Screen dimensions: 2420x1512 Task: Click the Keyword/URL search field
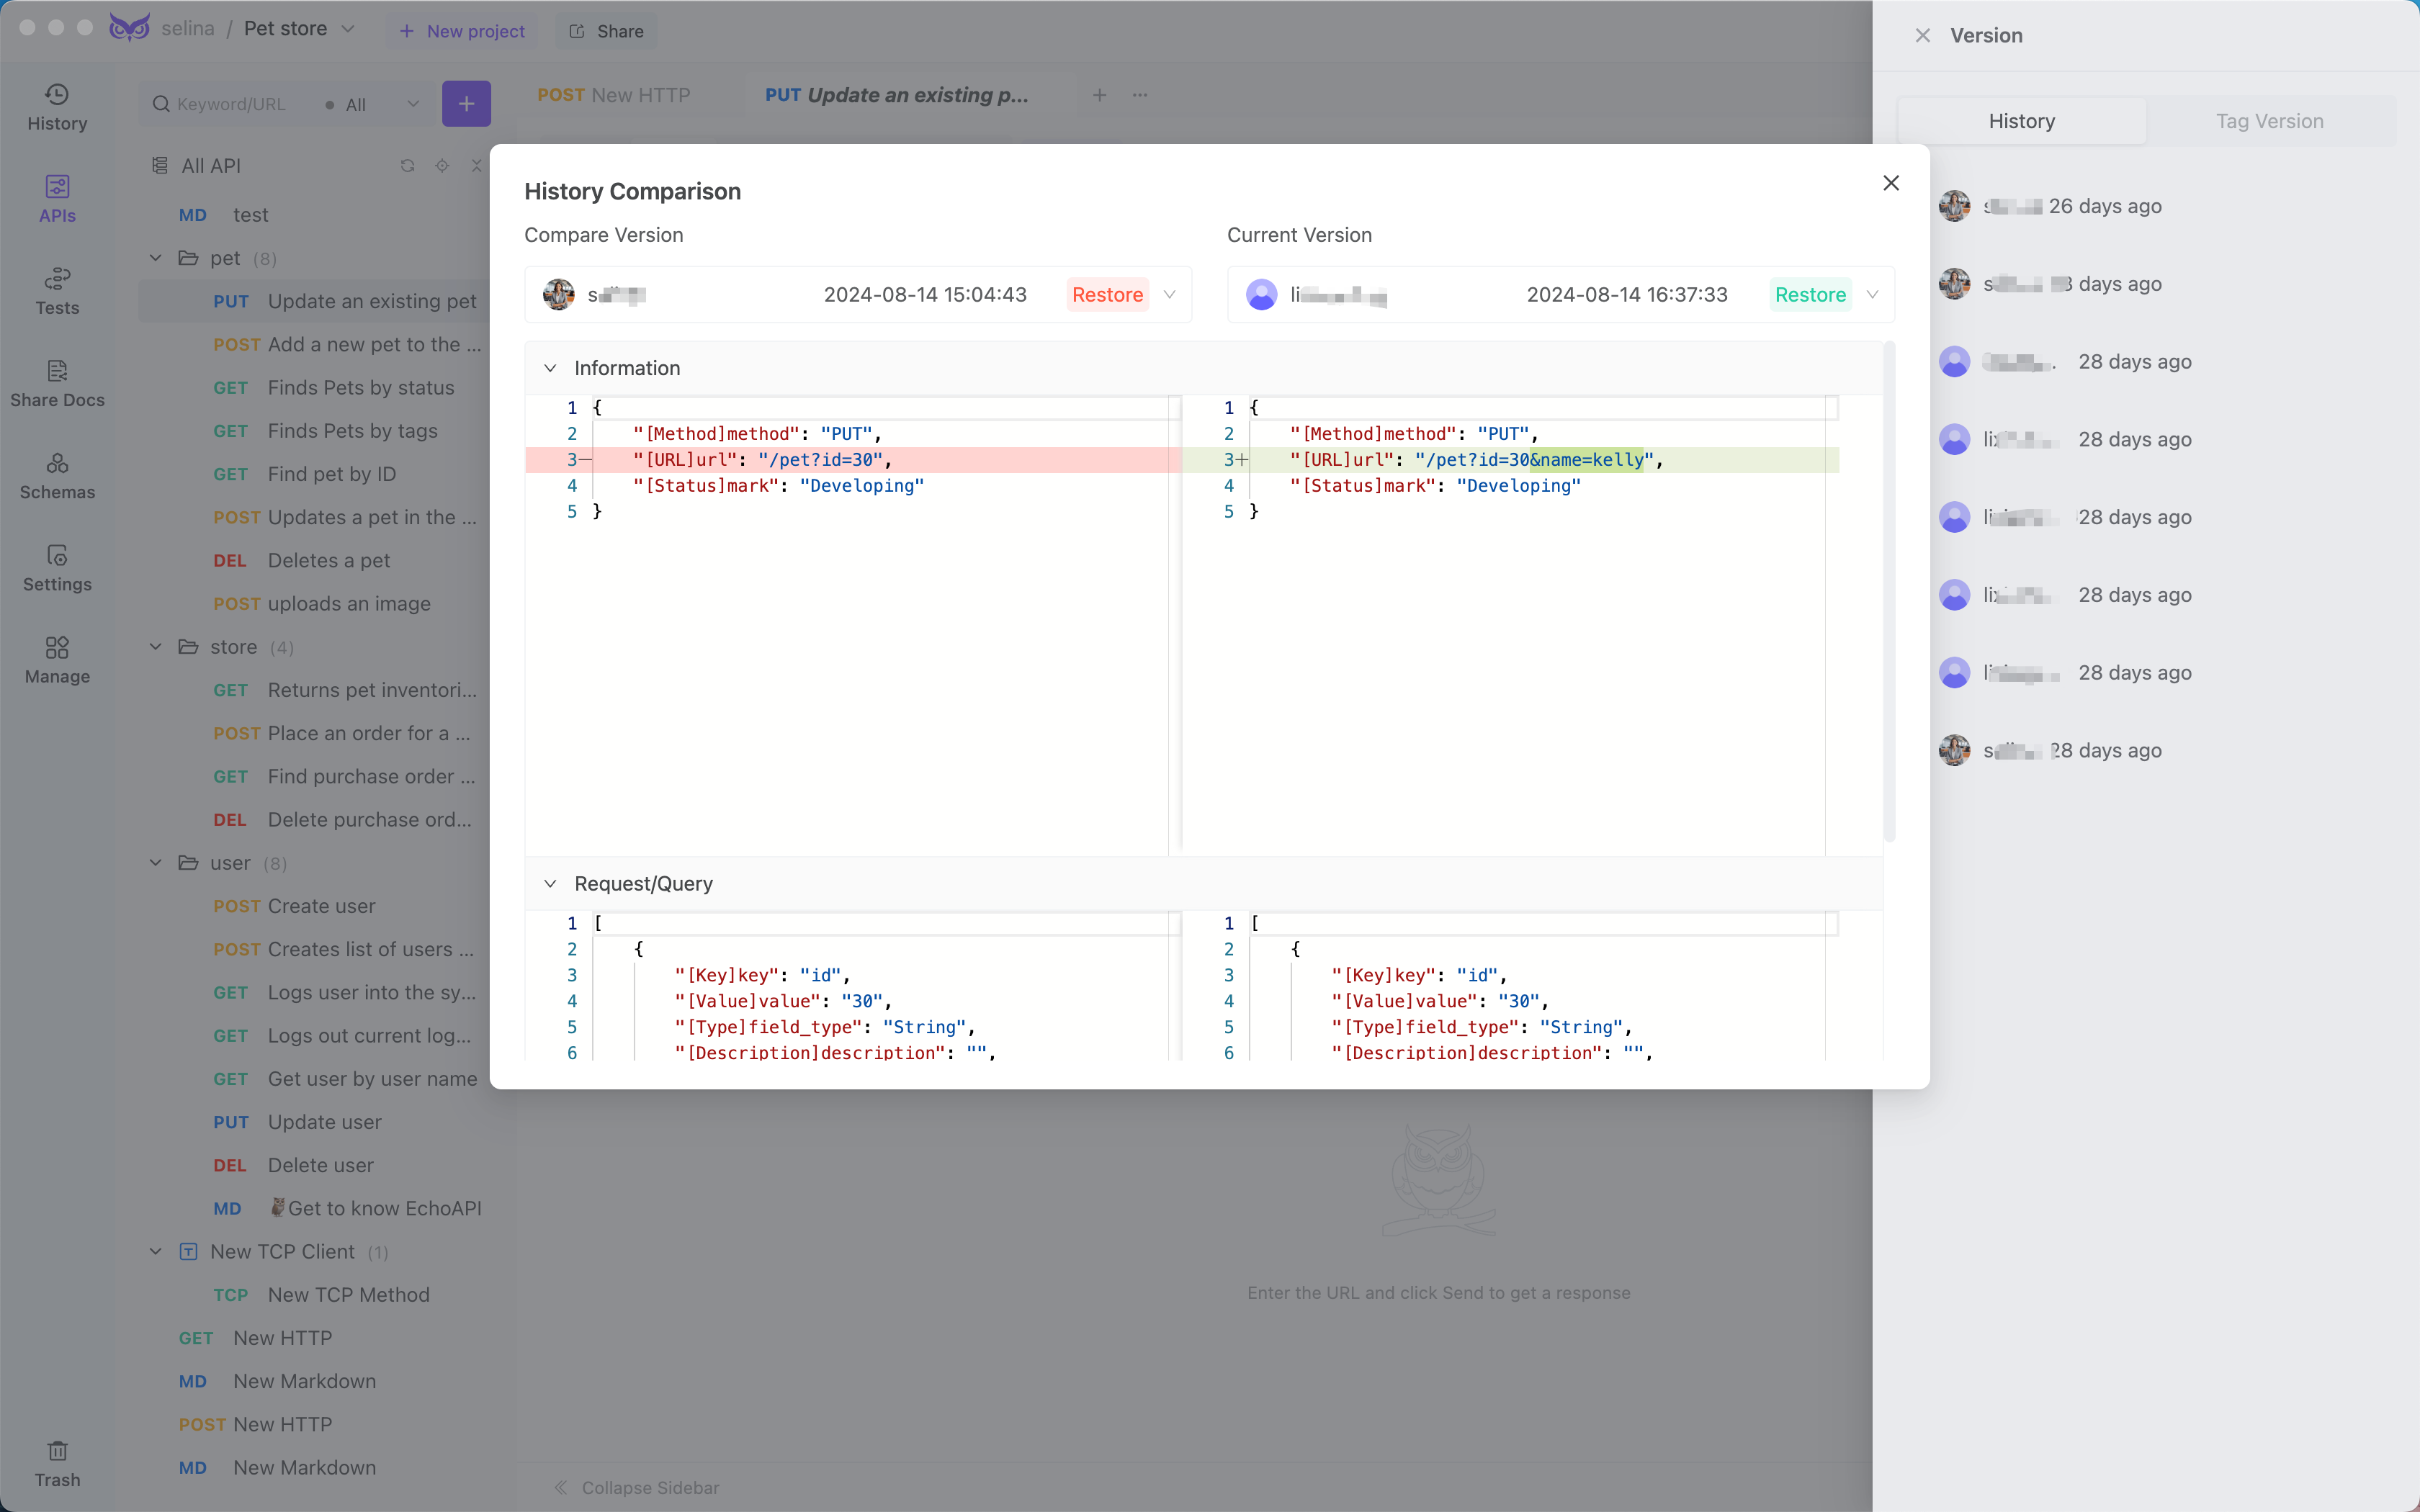(x=232, y=104)
